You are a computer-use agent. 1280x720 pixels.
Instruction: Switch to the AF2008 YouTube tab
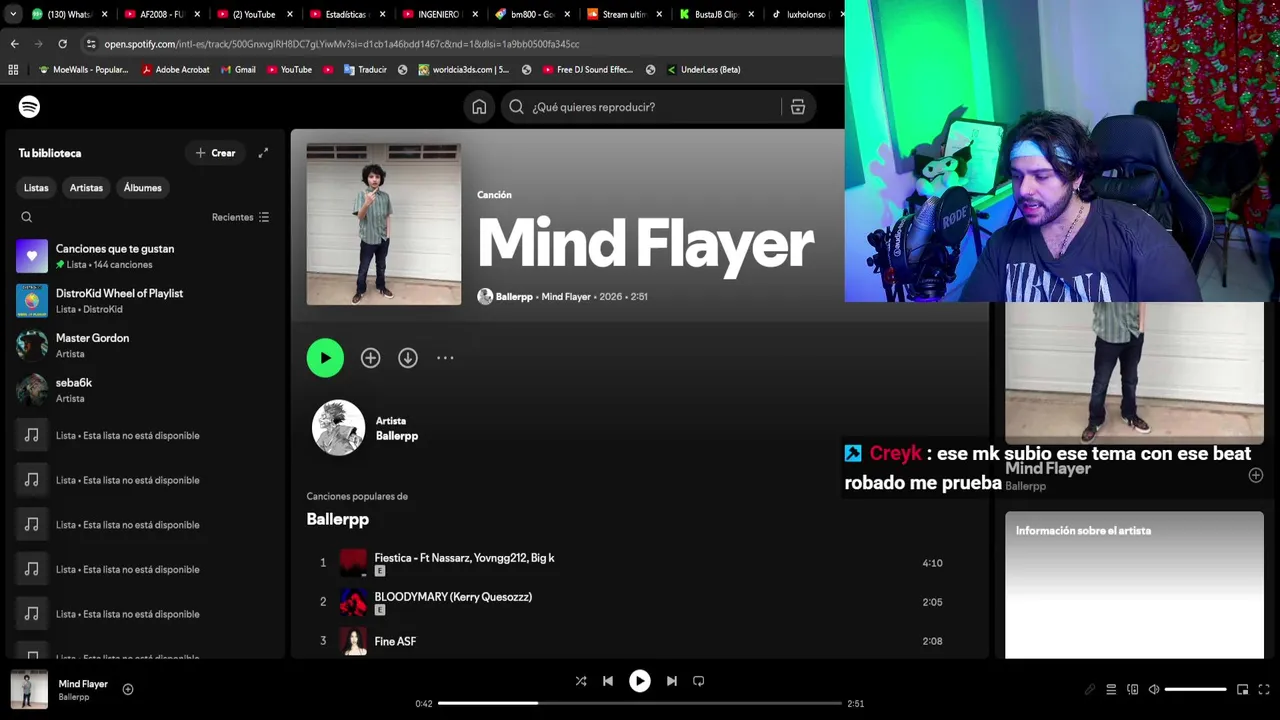(160, 14)
